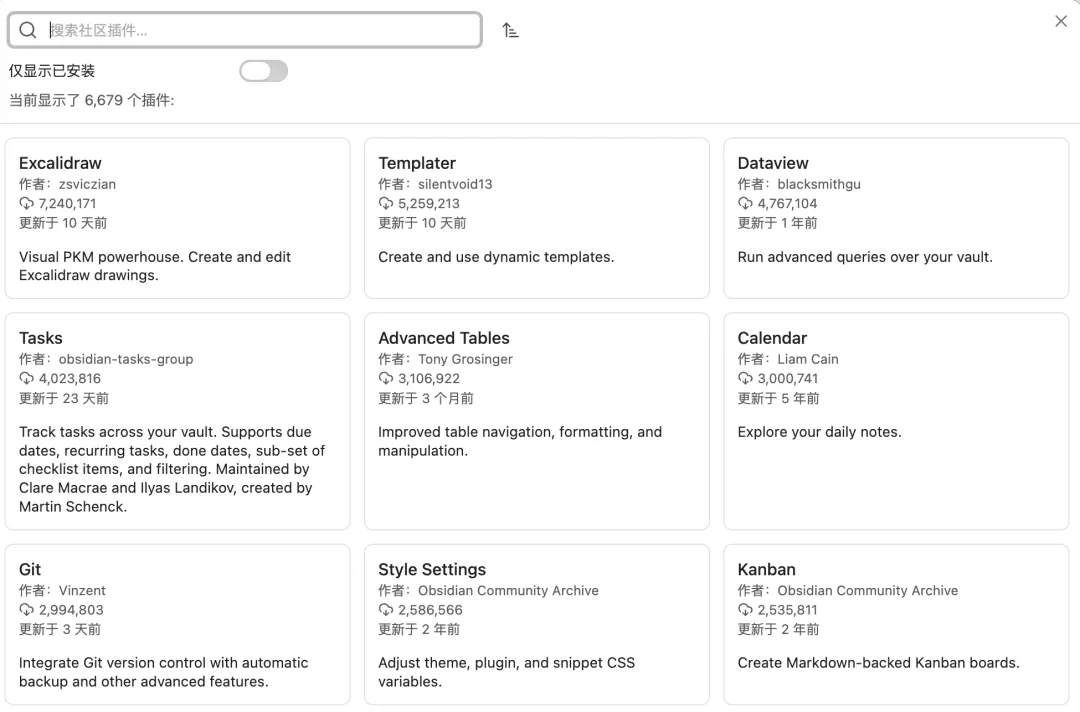Click download icon beside 2,994,803

(x=26, y=609)
